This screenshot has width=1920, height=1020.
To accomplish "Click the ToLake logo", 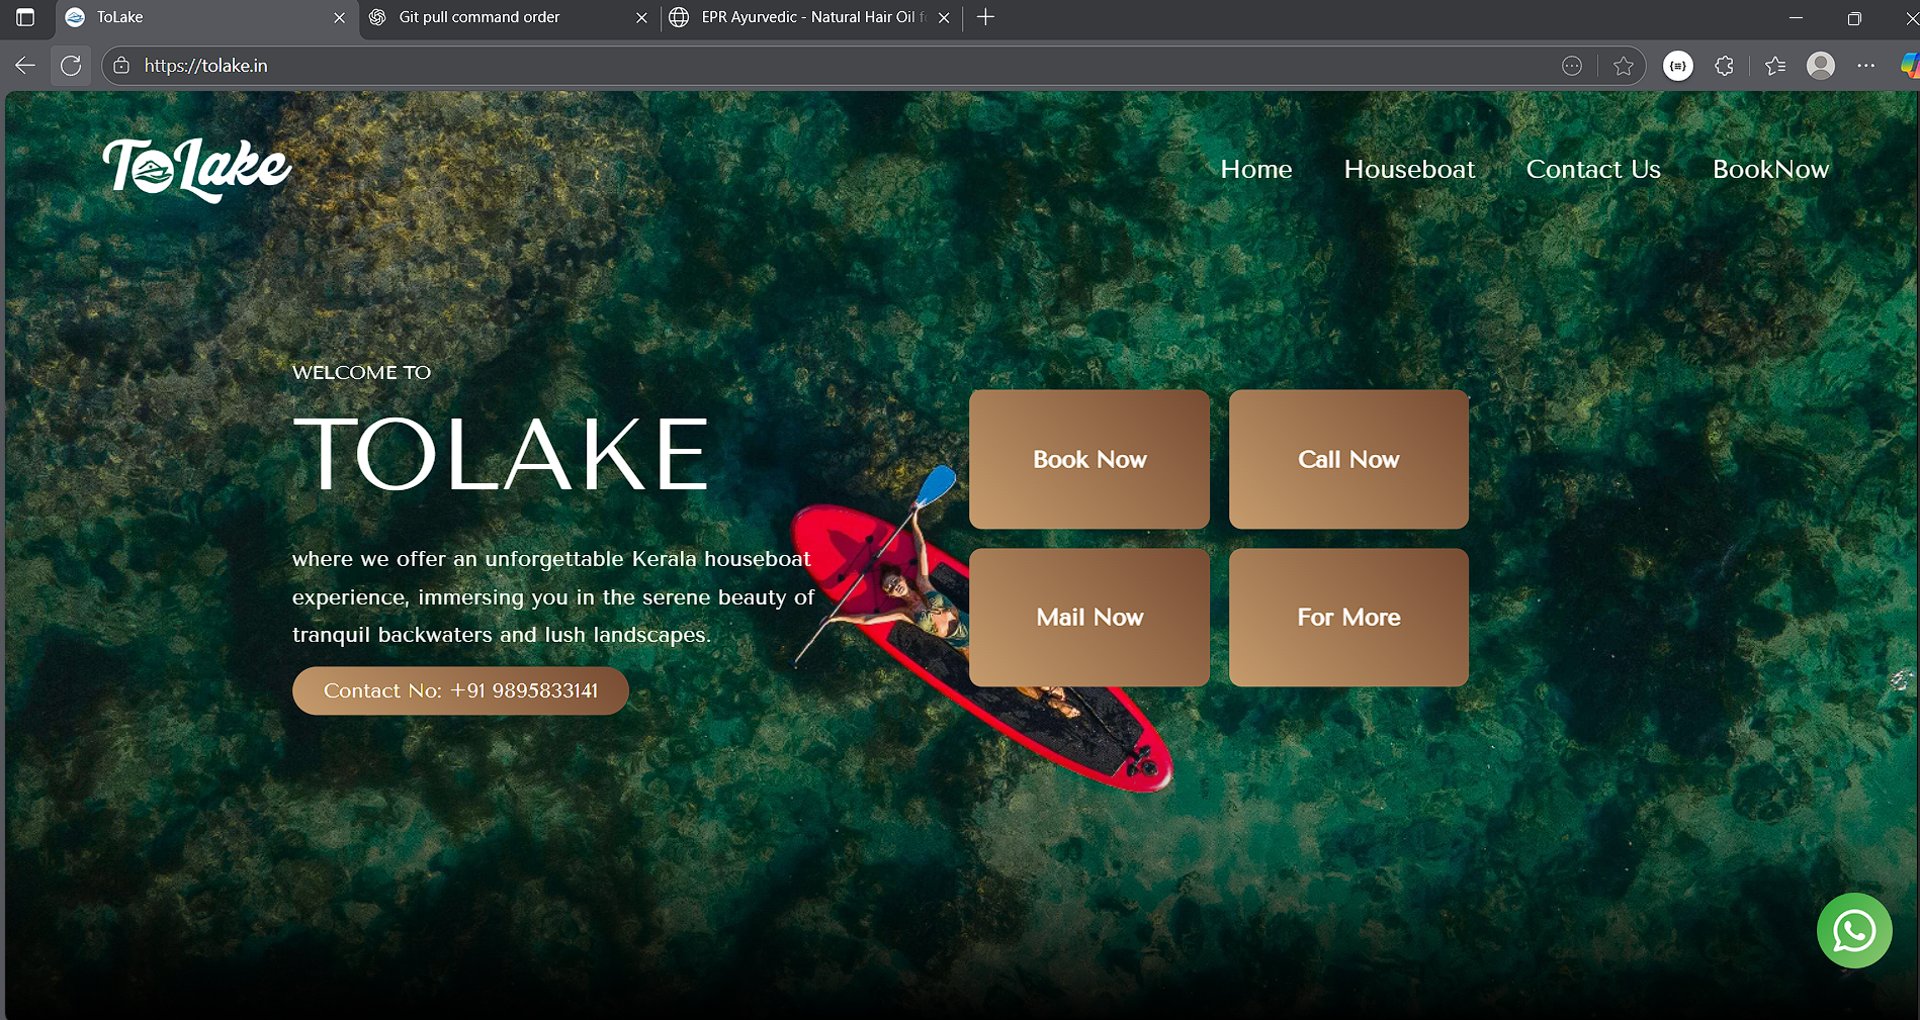I will pos(197,169).
